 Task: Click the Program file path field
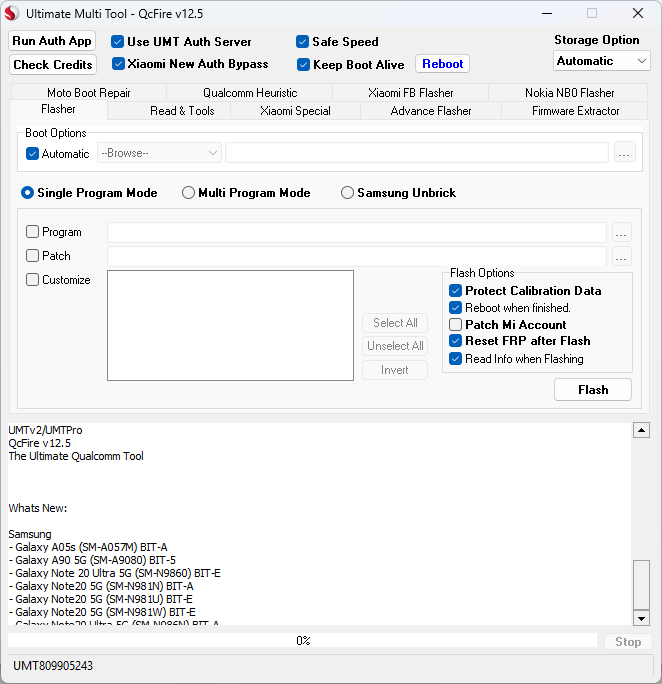point(356,232)
